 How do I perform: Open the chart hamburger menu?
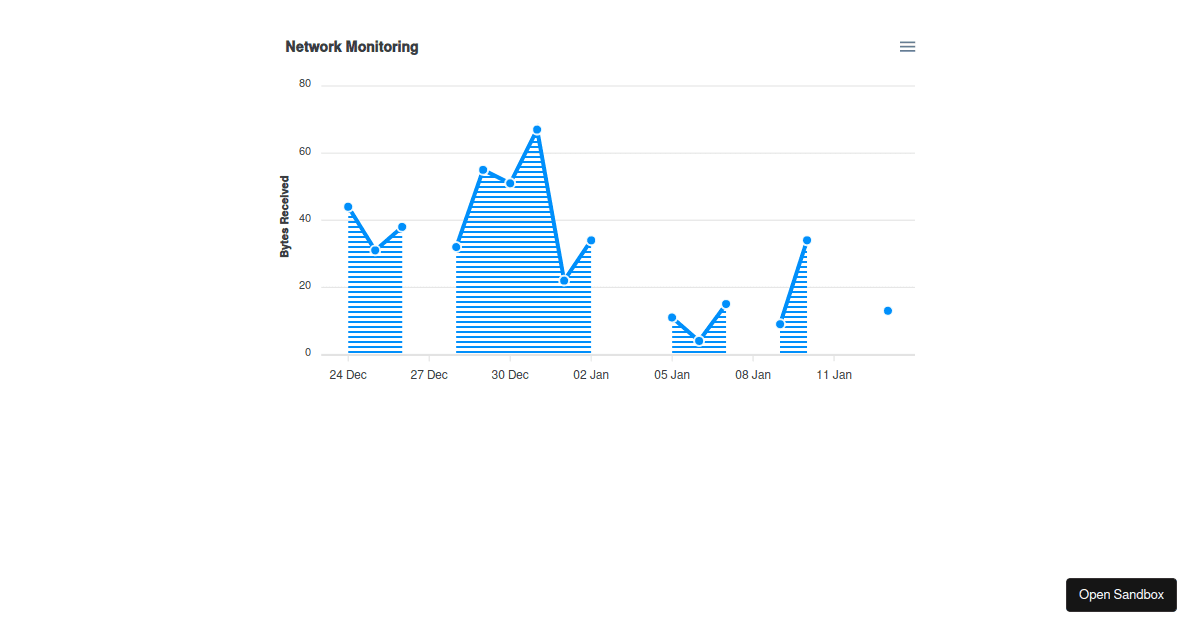click(907, 47)
